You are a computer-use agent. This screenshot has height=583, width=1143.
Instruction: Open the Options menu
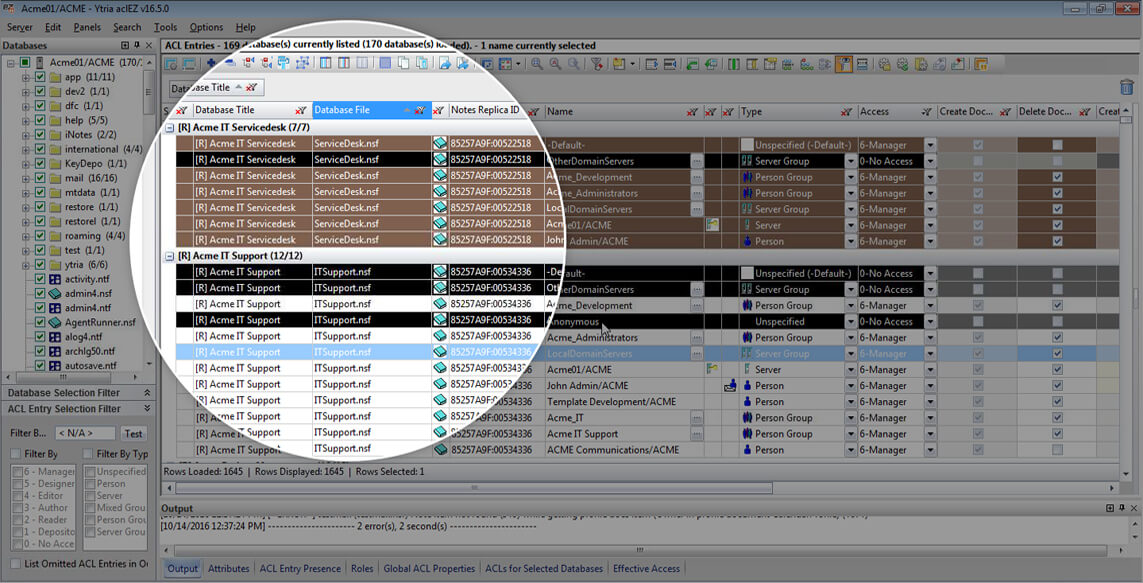(x=206, y=27)
